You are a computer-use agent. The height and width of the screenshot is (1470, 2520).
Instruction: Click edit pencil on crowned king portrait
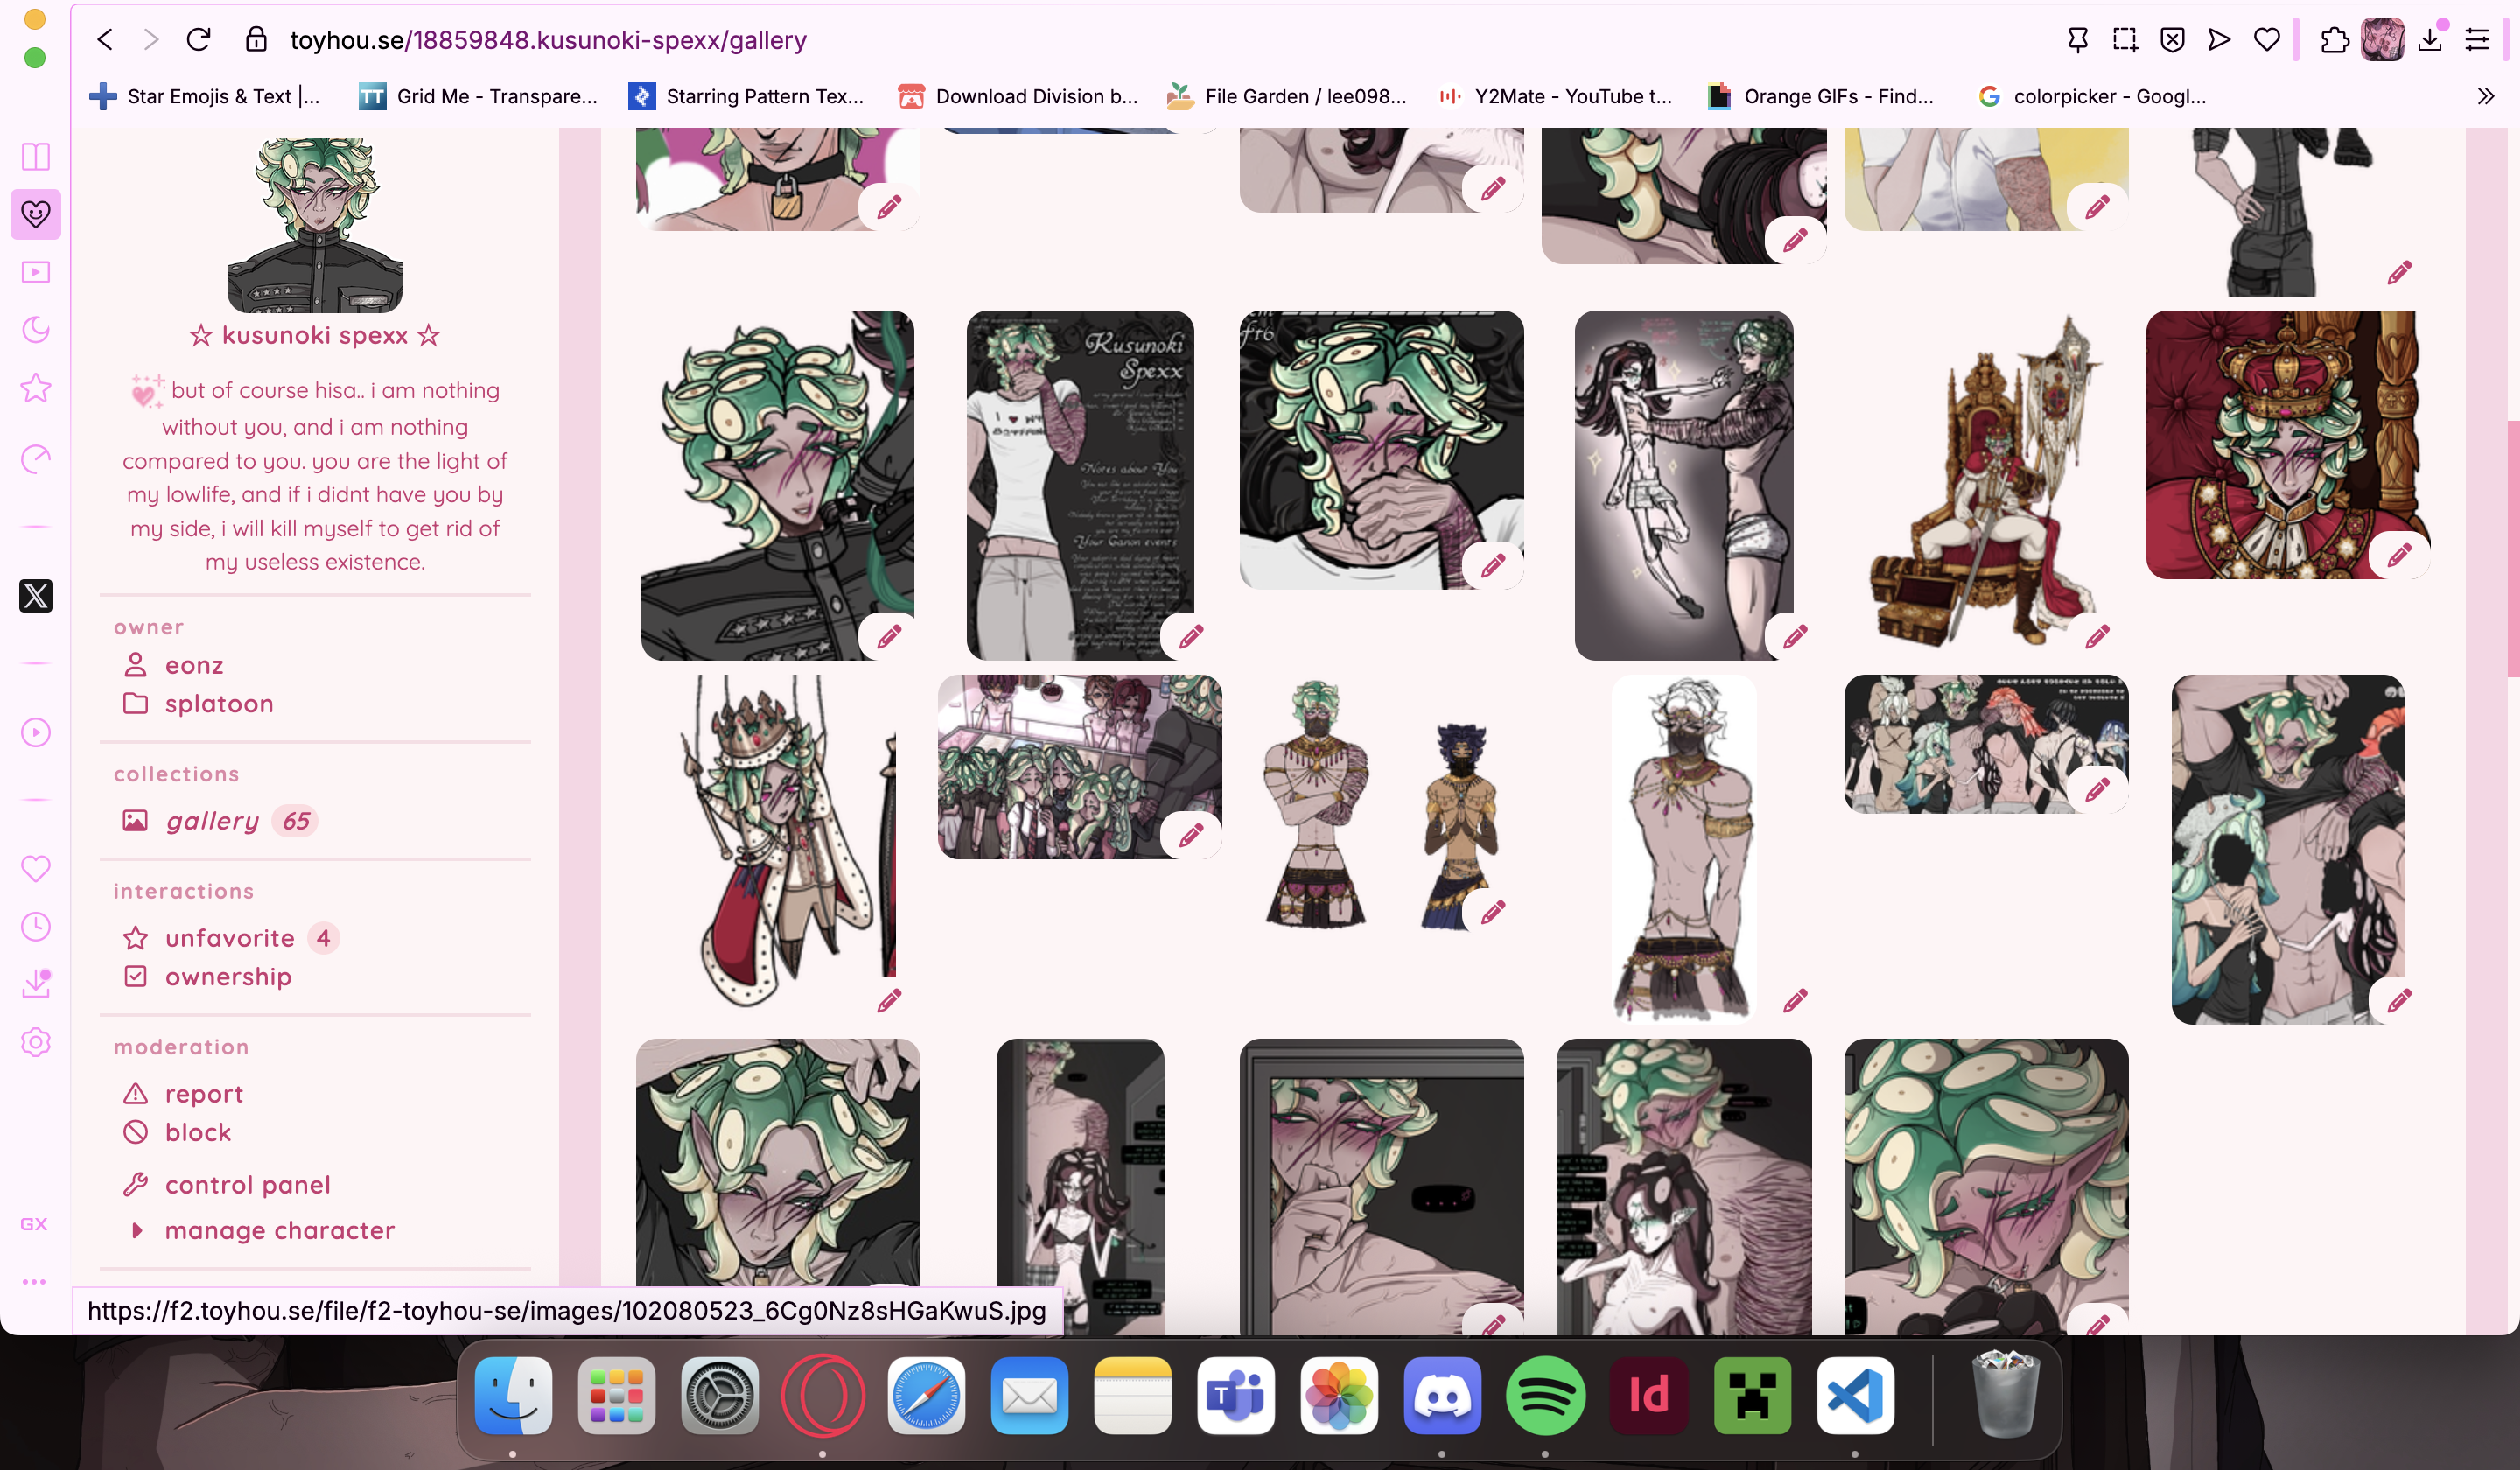point(2399,556)
